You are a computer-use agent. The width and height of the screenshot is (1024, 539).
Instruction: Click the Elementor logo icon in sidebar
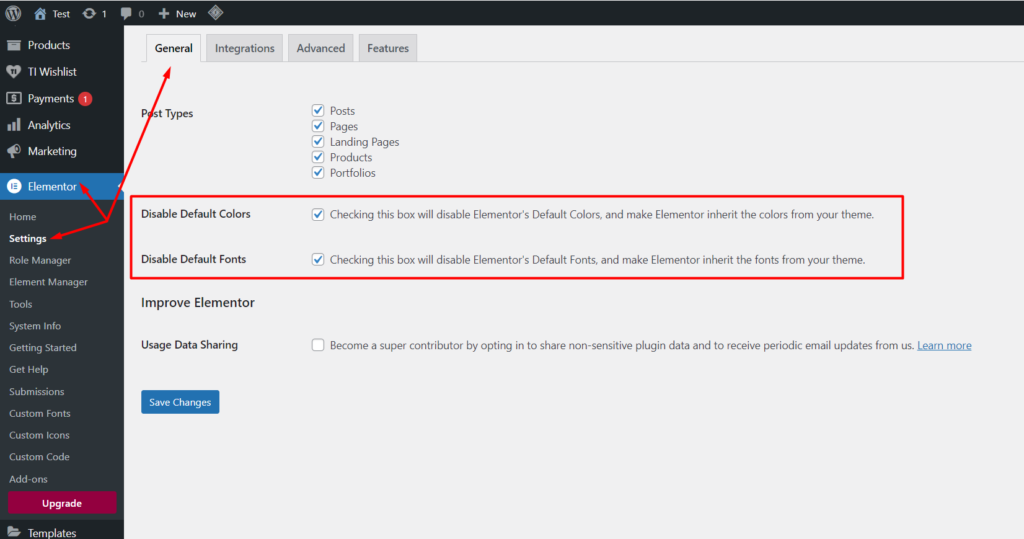(14, 186)
